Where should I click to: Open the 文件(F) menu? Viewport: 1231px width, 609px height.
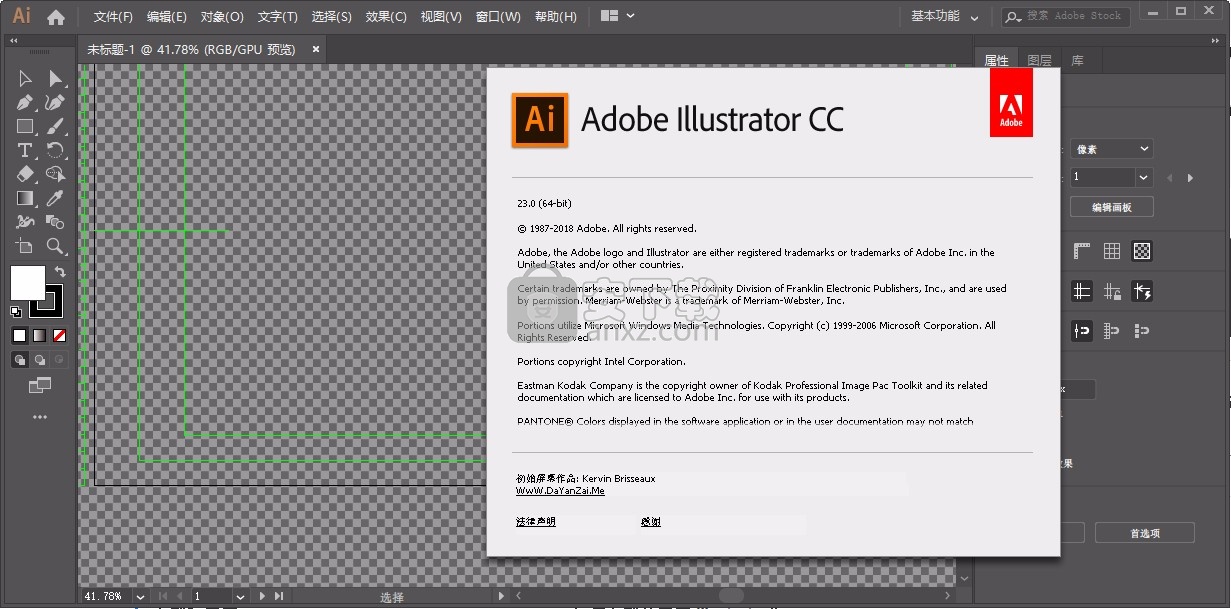click(113, 17)
